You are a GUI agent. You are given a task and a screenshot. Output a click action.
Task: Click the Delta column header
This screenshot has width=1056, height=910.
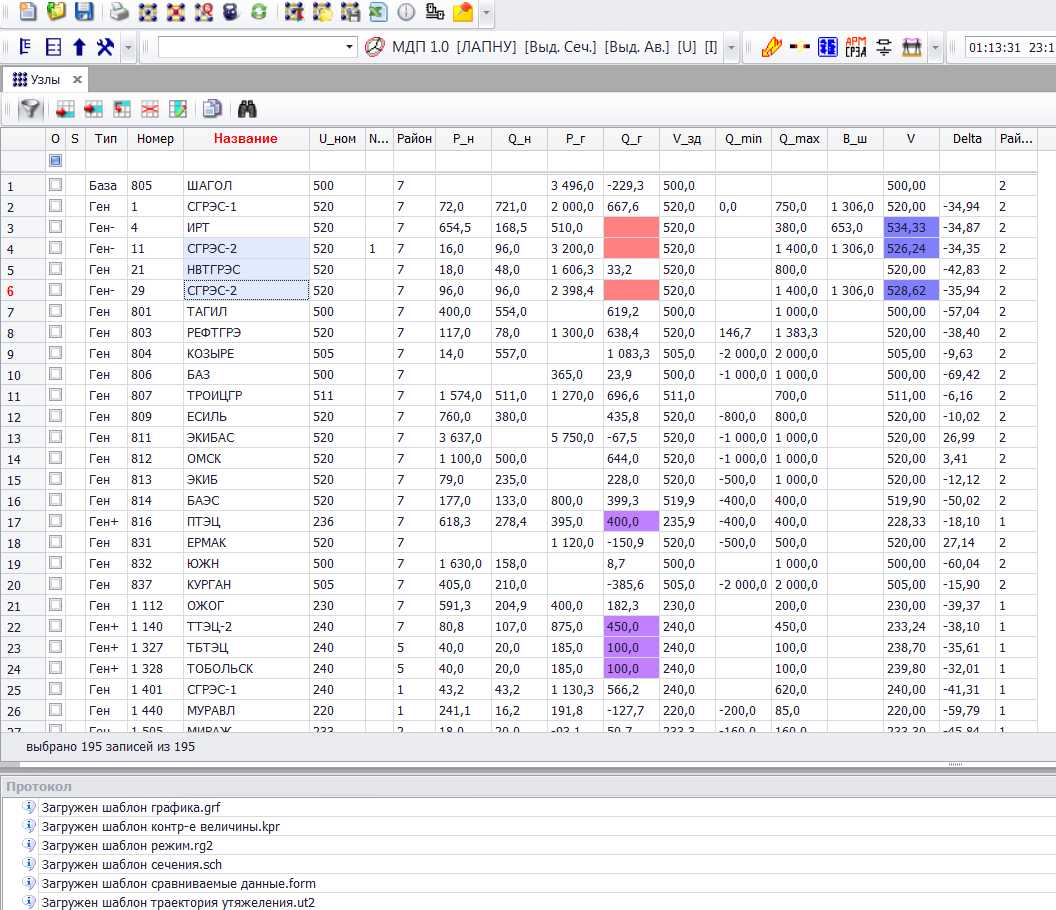tap(966, 139)
